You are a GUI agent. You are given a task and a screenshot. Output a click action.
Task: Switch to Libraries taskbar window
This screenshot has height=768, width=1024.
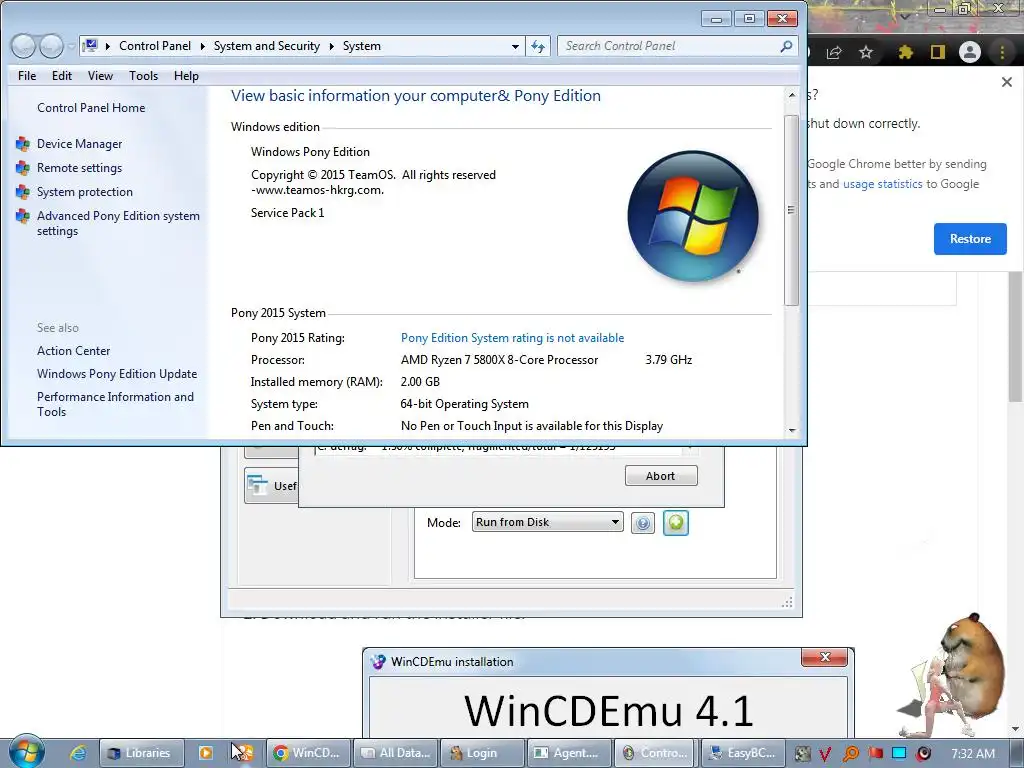(x=140, y=753)
